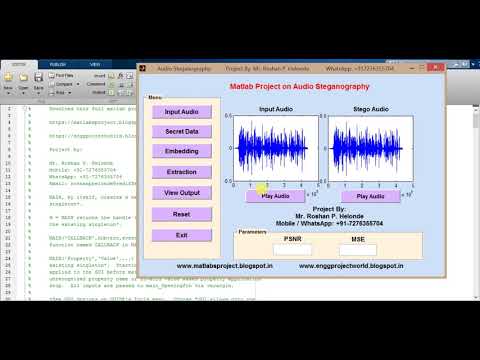Click the MATLAB figure icon in GUI title bar
Screen dimensions: 480x360
pyautogui.click(x=143, y=68)
